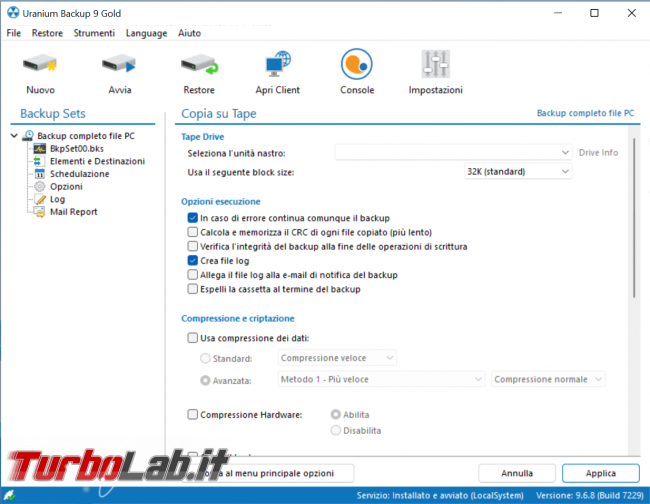Click the status bar plug icon

point(9,495)
